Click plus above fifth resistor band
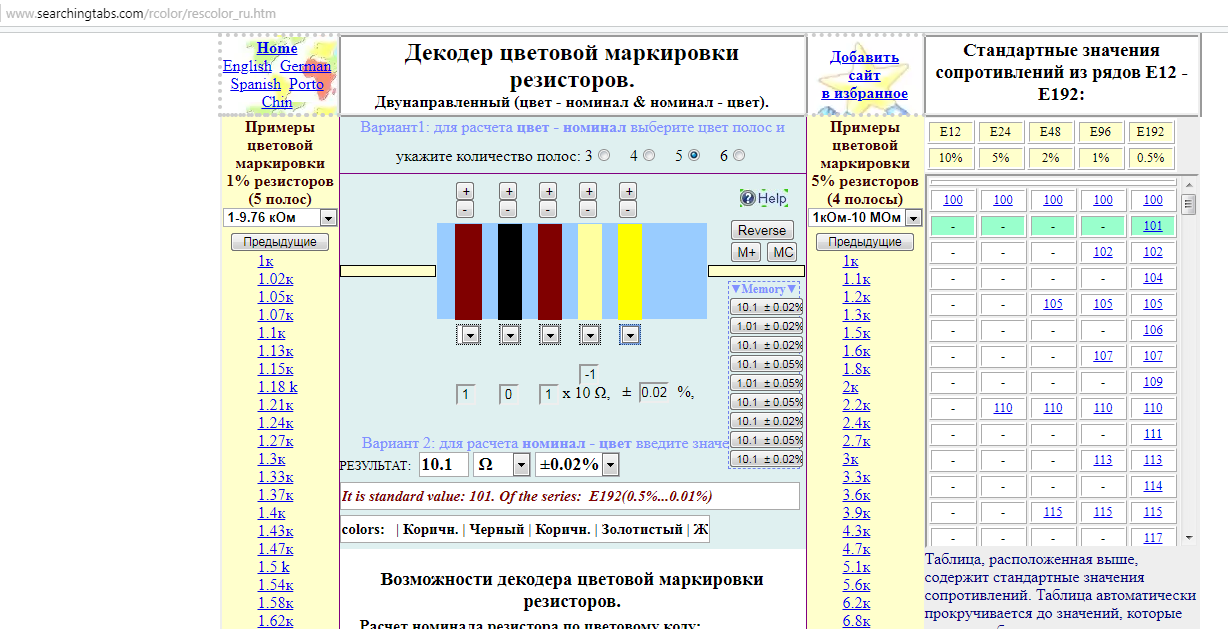This screenshot has width=1228, height=629. [x=628, y=191]
